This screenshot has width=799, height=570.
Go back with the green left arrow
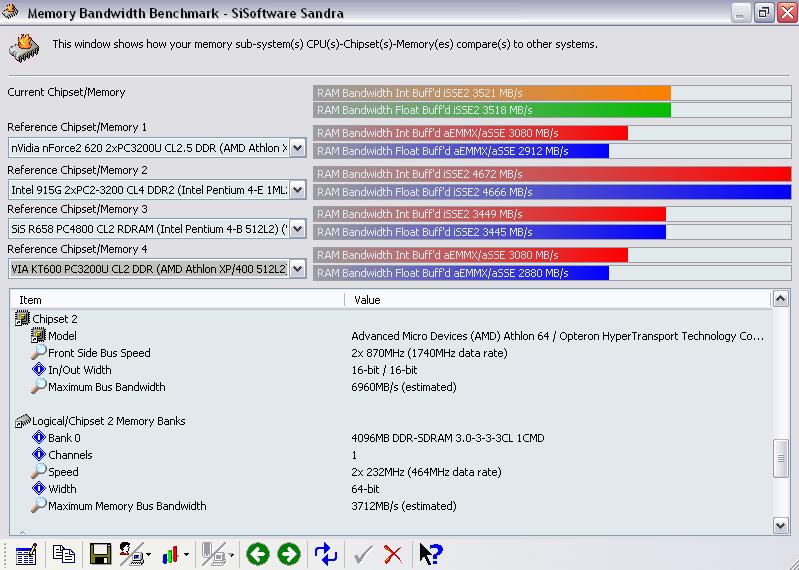[x=258, y=554]
